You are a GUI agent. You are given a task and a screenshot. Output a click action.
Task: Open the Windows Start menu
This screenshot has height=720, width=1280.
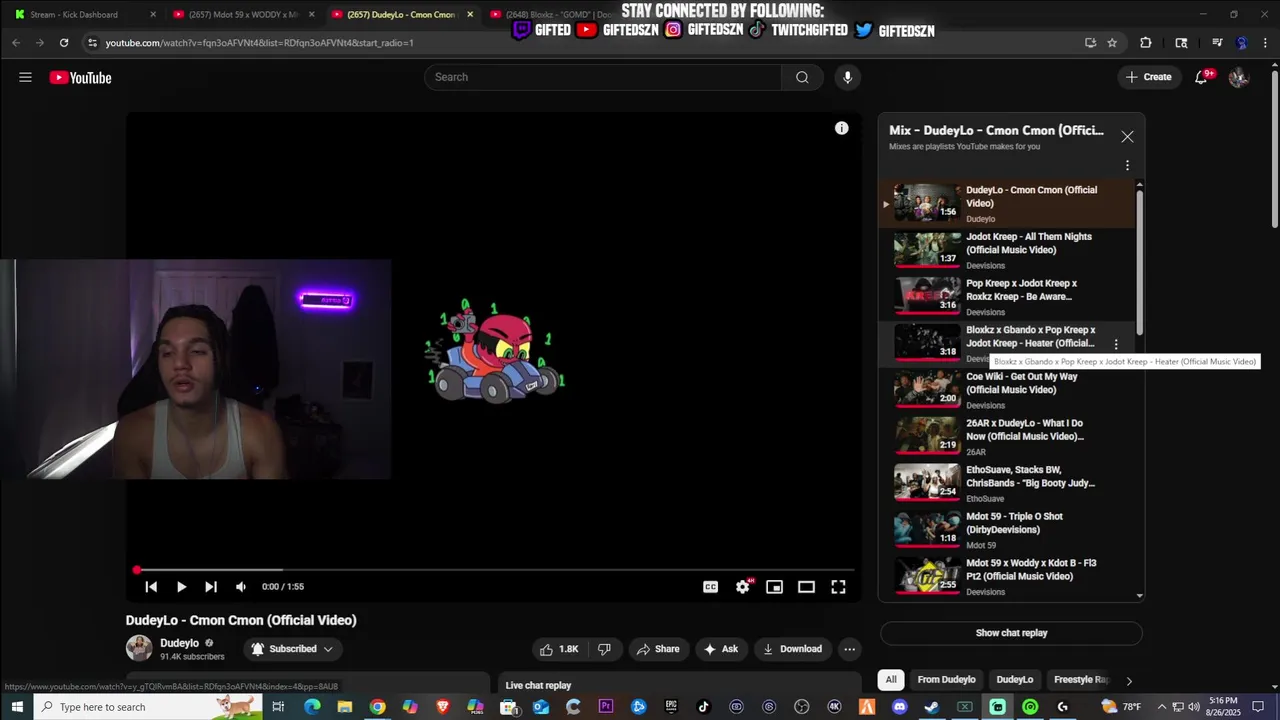pyautogui.click(x=17, y=707)
